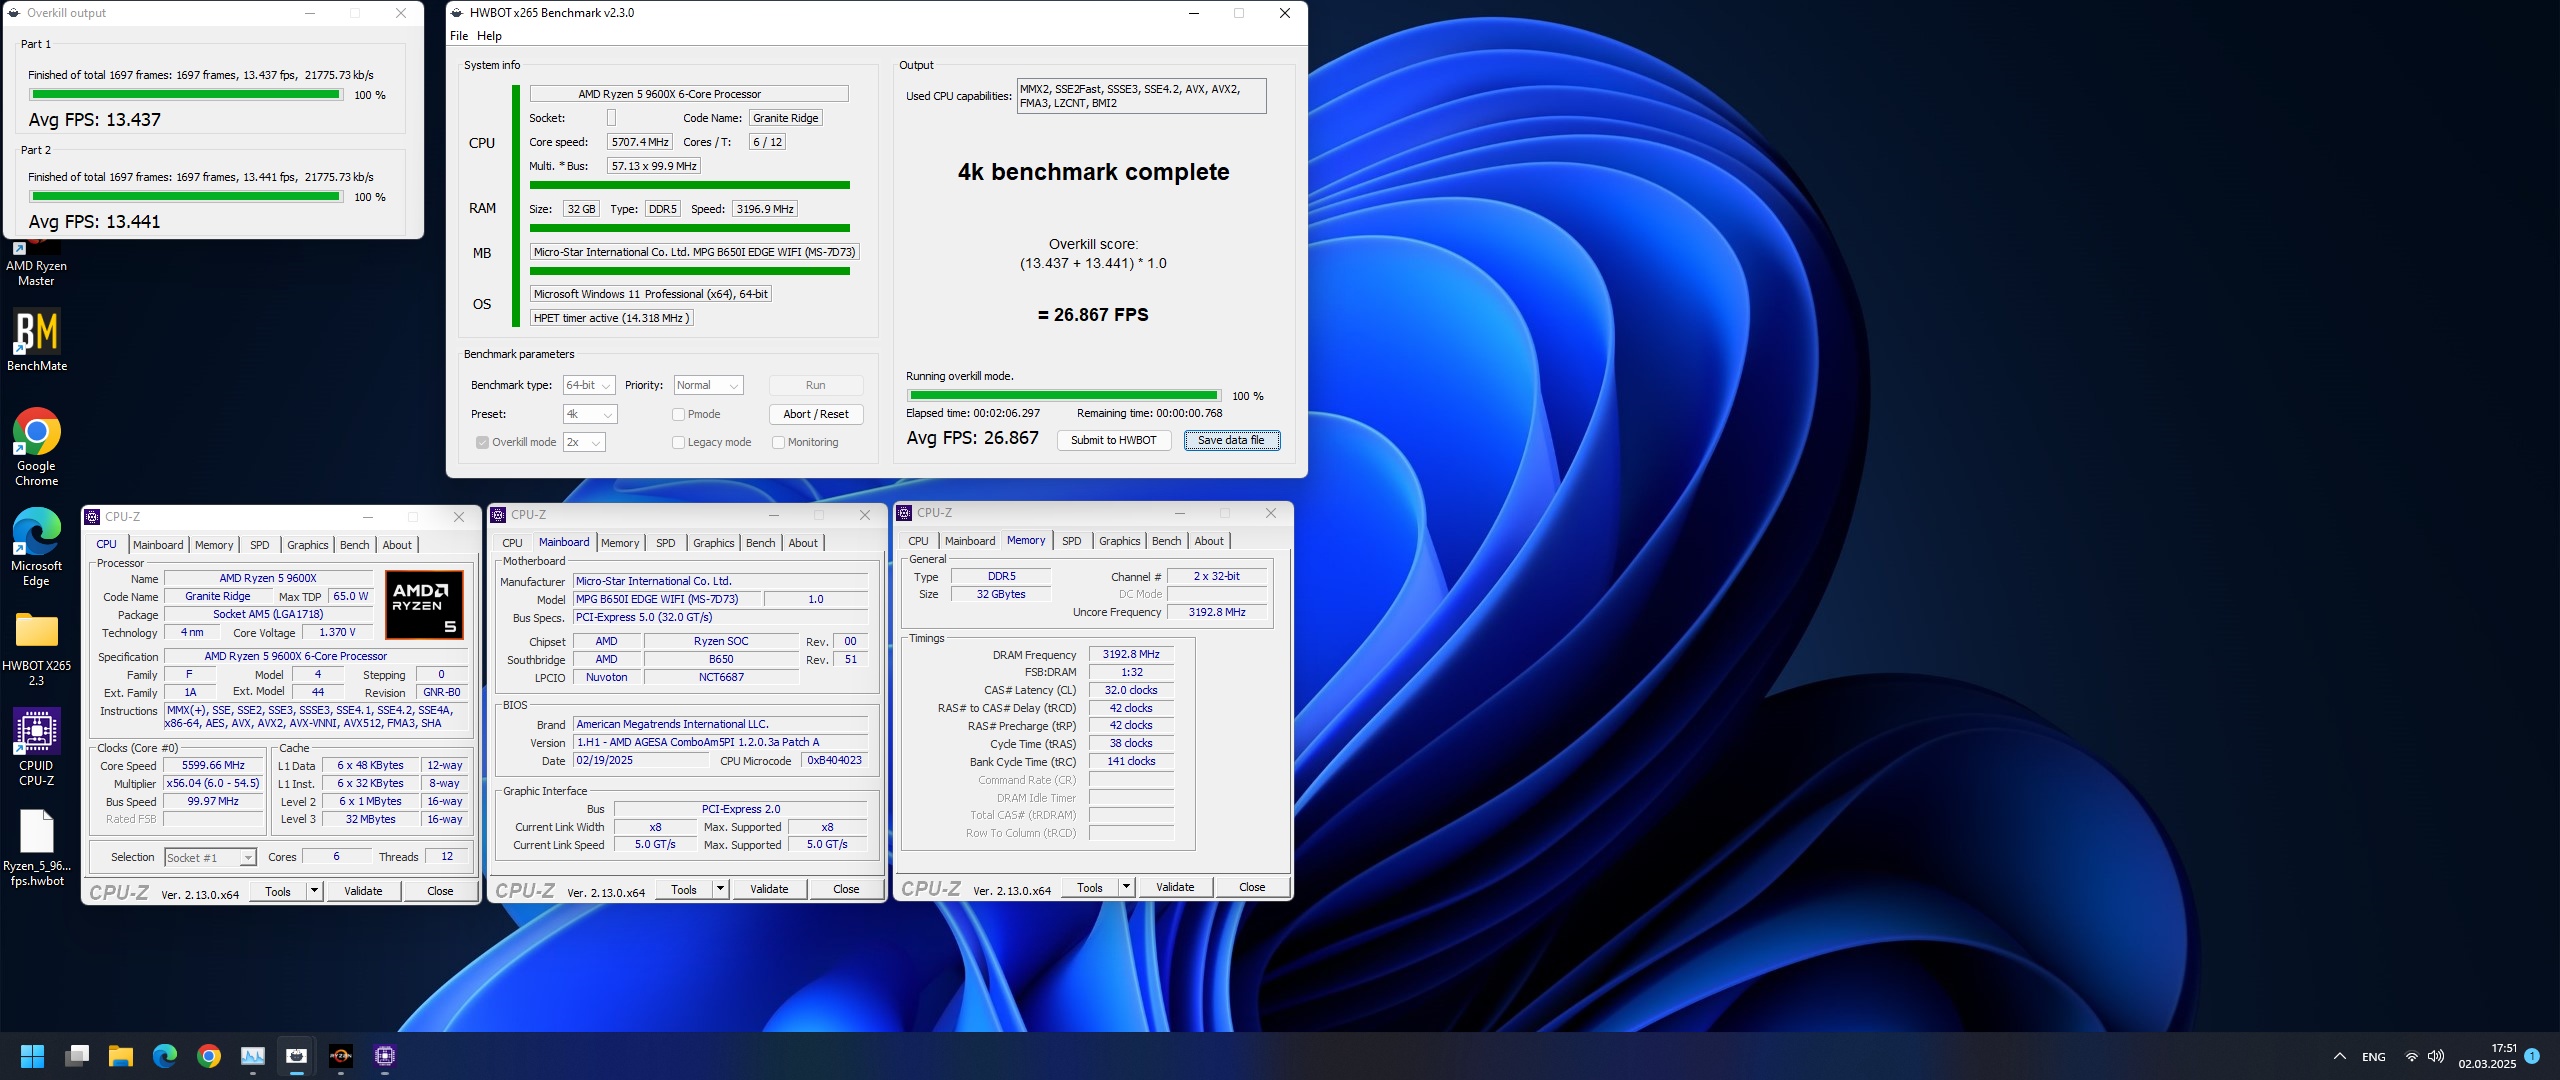Switch to Memory tab in the CPU-Z Mainboard window

tap(620, 543)
